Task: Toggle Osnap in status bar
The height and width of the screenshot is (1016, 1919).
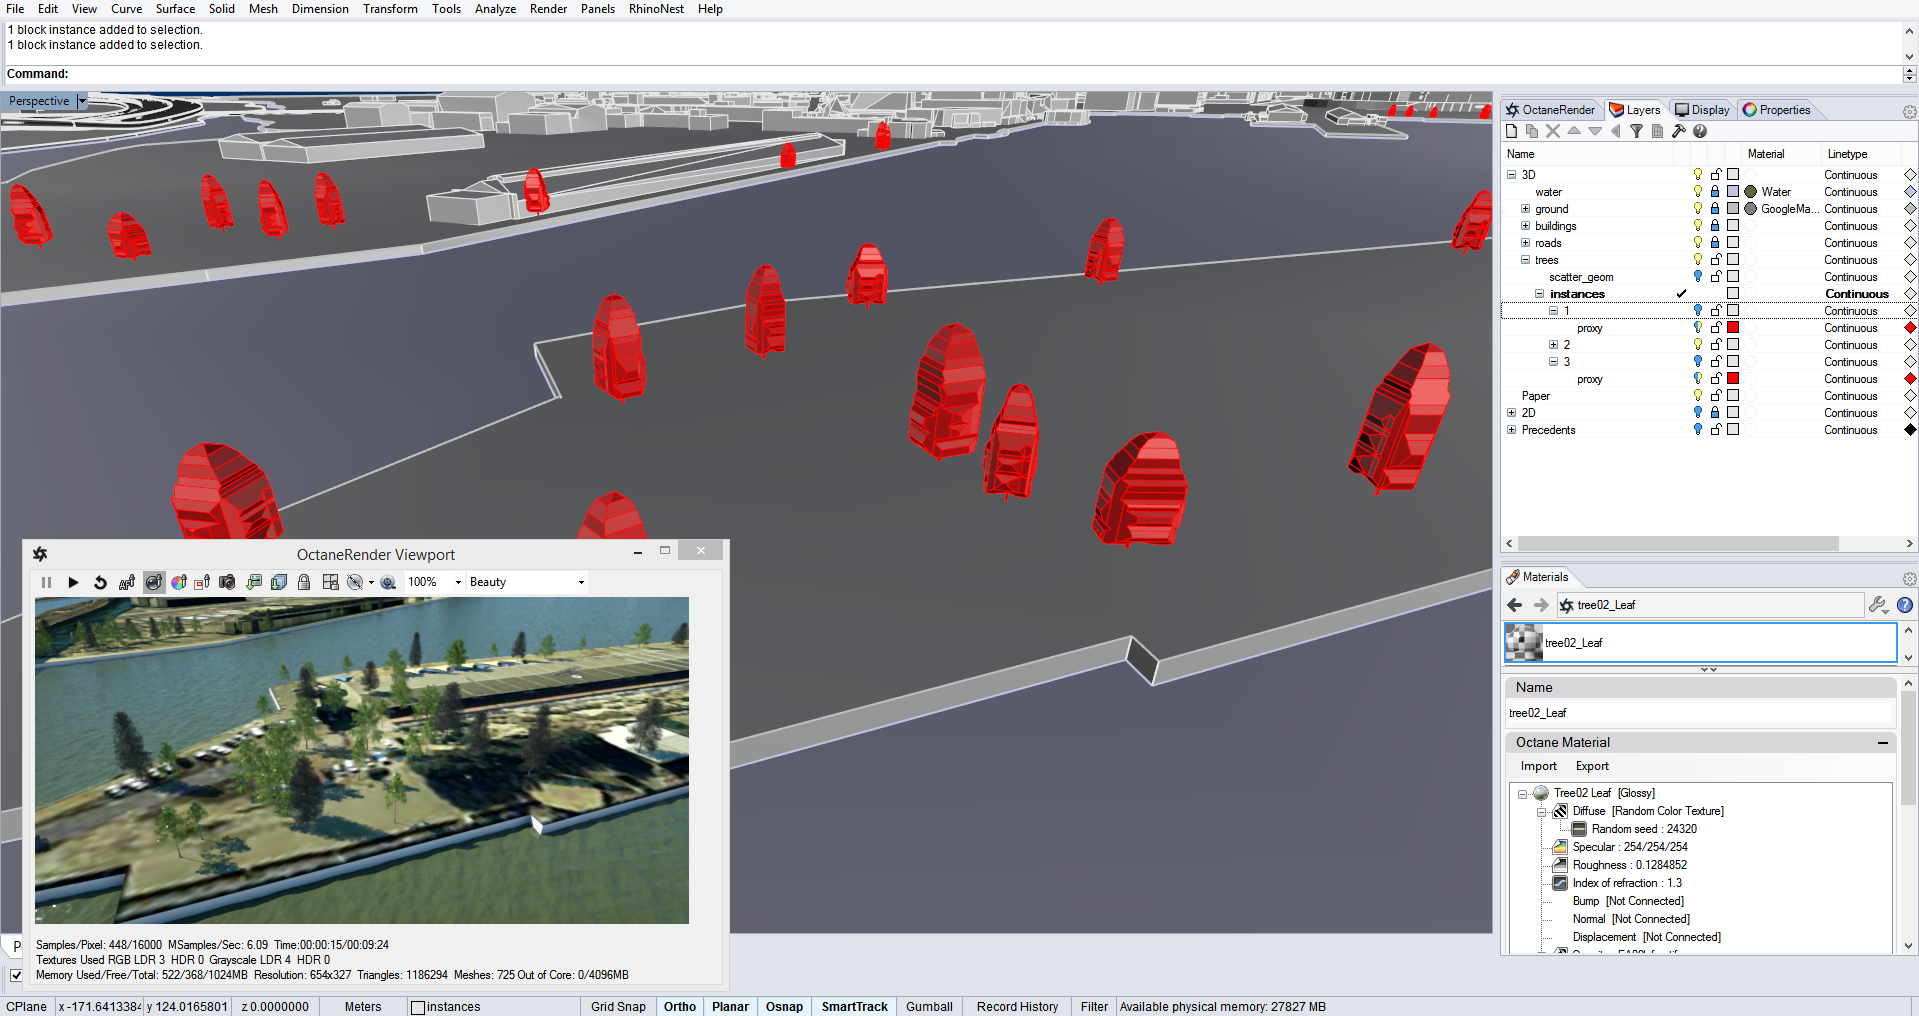Action: point(784,1007)
